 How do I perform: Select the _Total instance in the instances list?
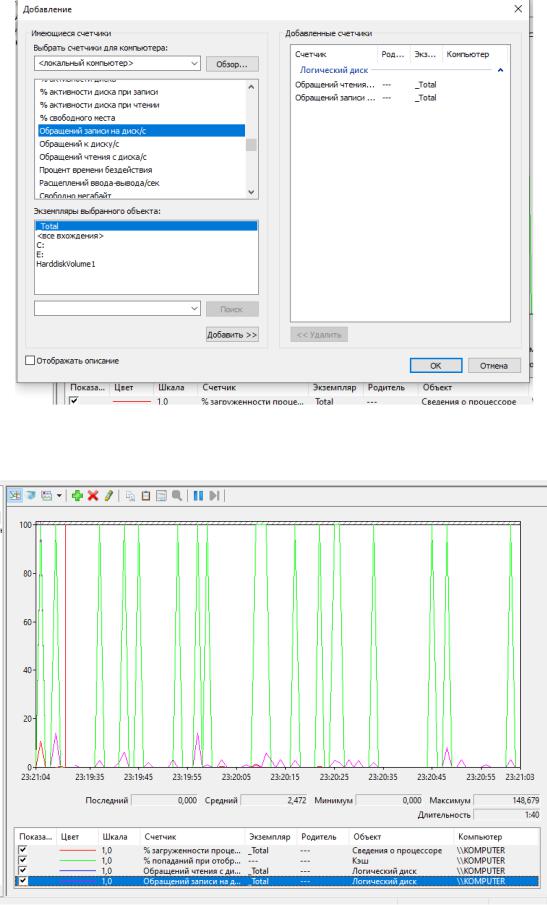tap(146, 226)
